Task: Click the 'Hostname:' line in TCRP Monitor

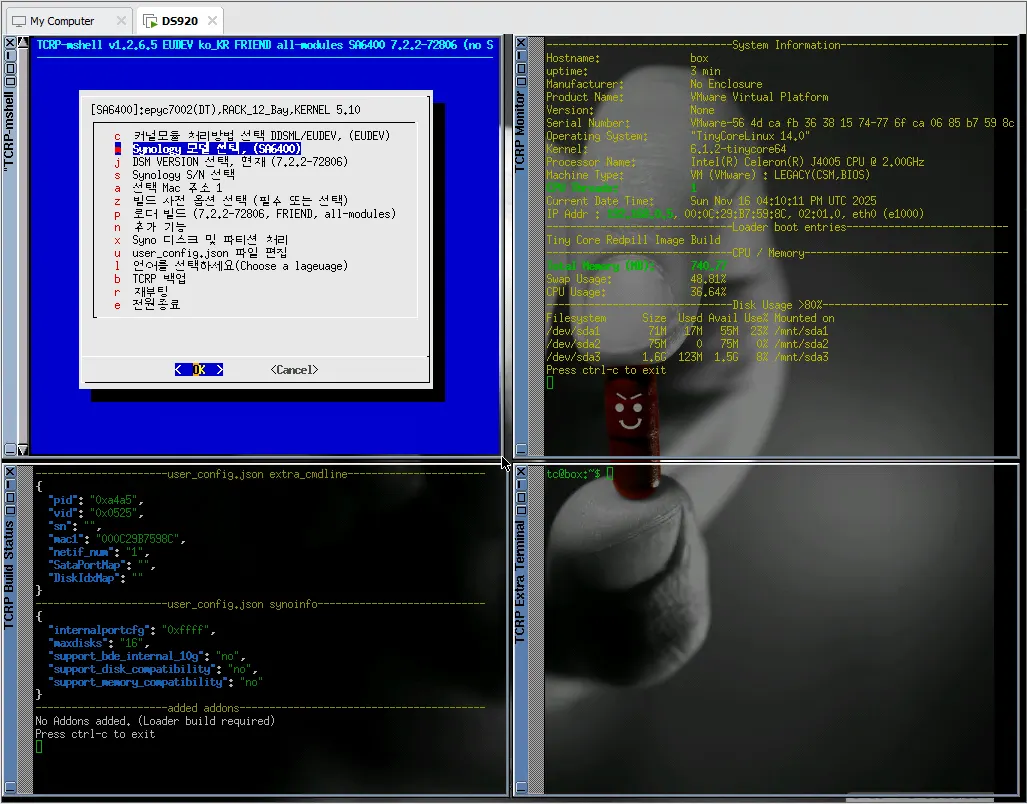Action: [x=627, y=58]
